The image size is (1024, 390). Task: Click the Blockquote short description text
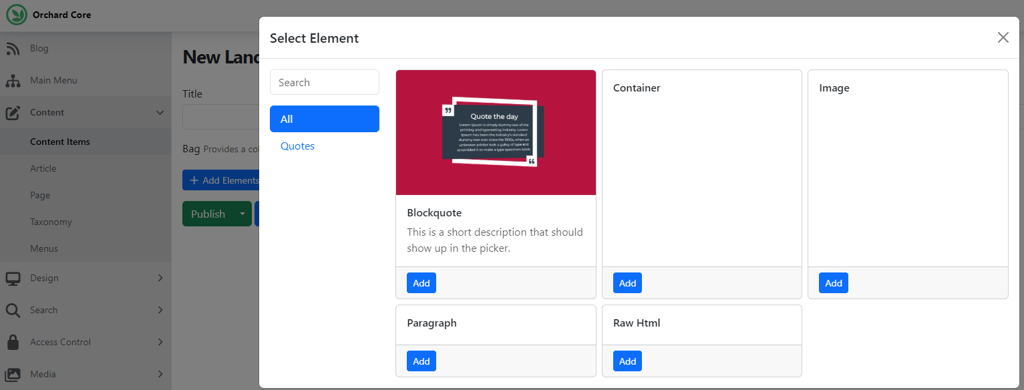point(495,240)
